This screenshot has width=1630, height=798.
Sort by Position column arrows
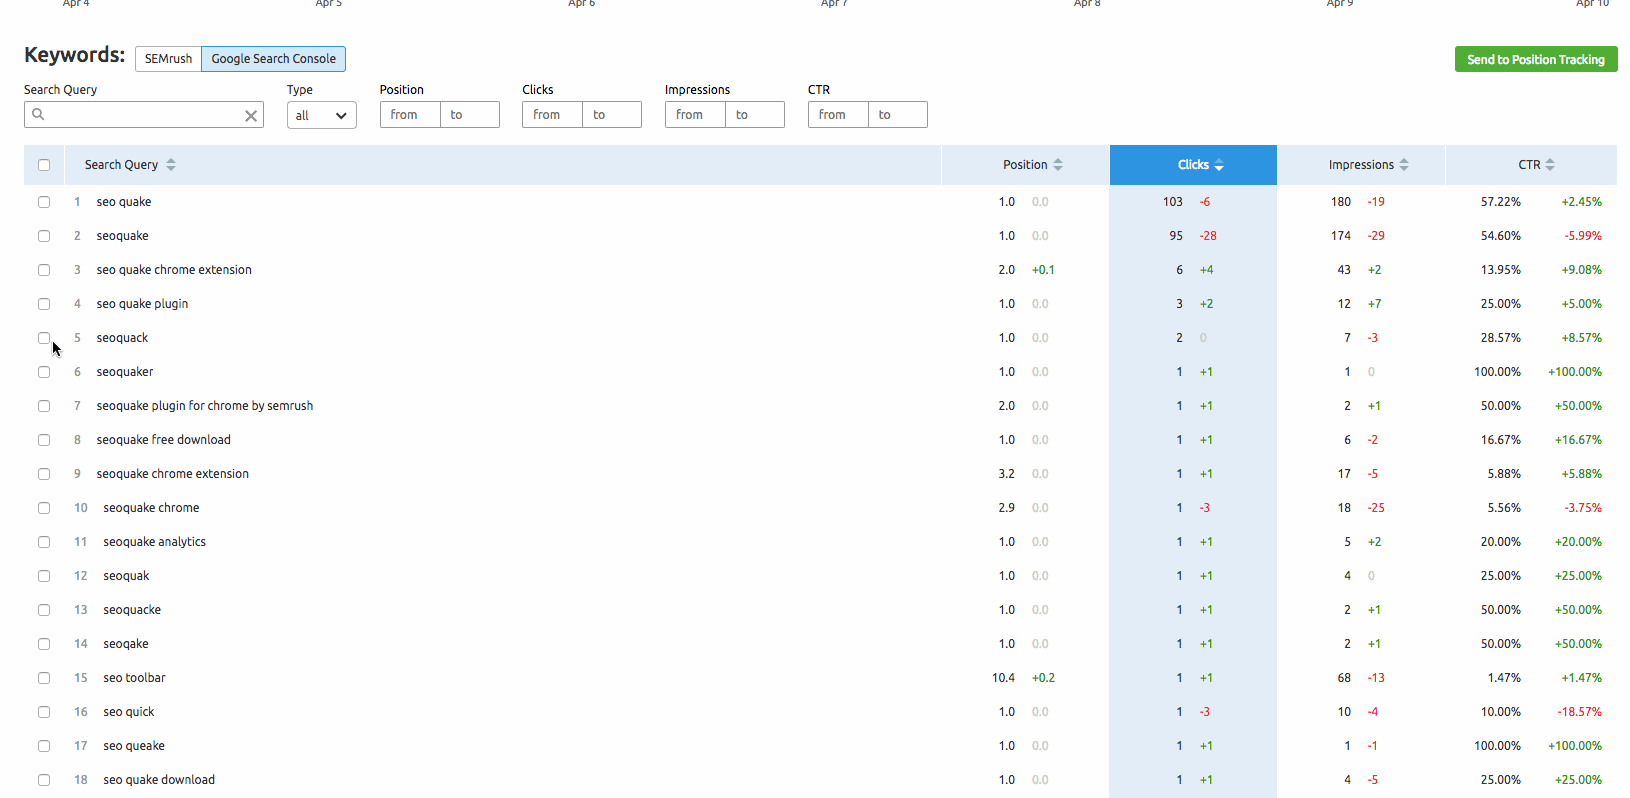pos(1058,165)
